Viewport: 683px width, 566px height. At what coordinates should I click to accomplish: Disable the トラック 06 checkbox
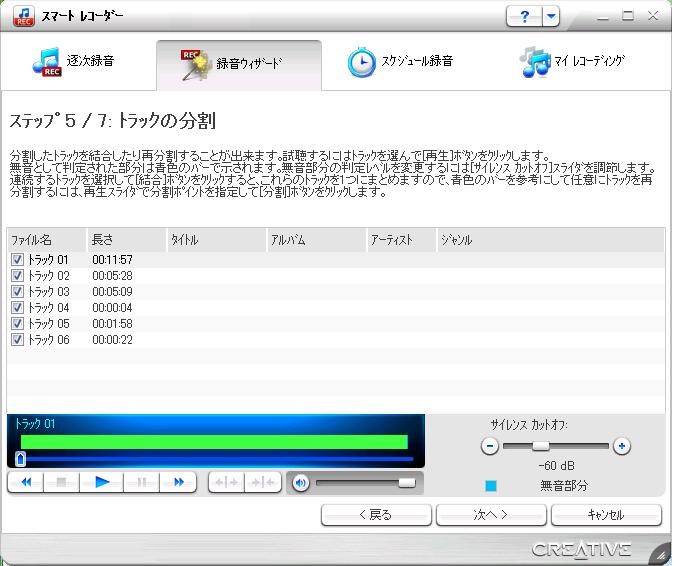pos(17,340)
